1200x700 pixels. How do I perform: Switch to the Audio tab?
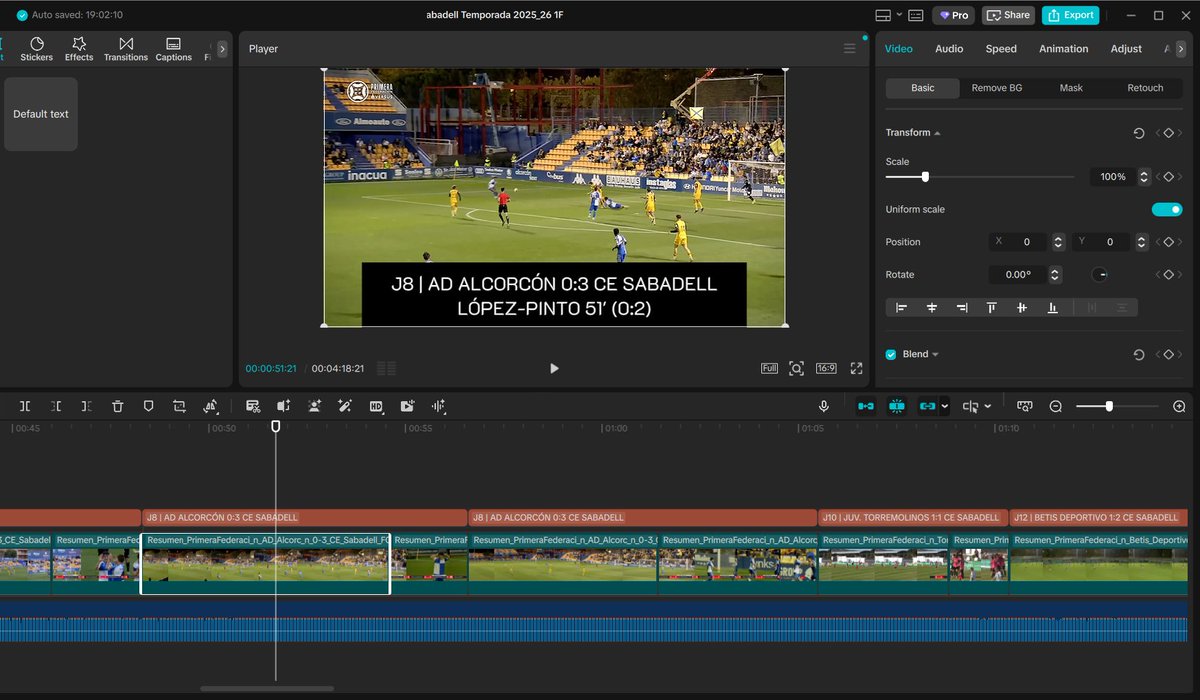[x=949, y=48]
